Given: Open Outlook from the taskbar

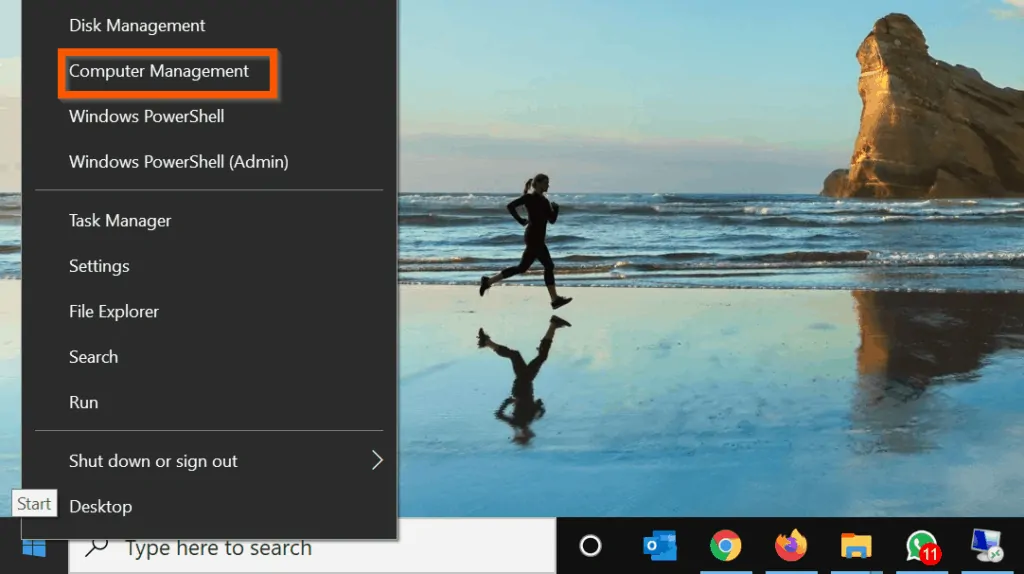Looking at the screenshot, I should pyautogui.click(x=660, y=546).
